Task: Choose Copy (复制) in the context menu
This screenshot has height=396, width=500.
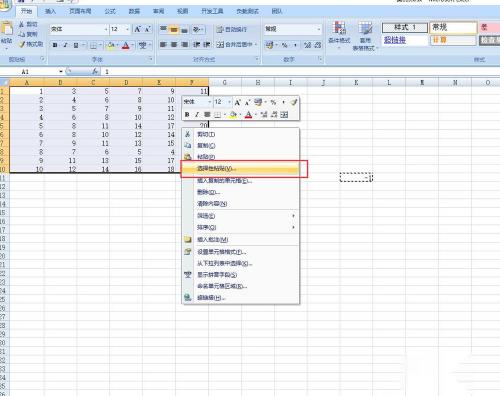Action: 240,146
